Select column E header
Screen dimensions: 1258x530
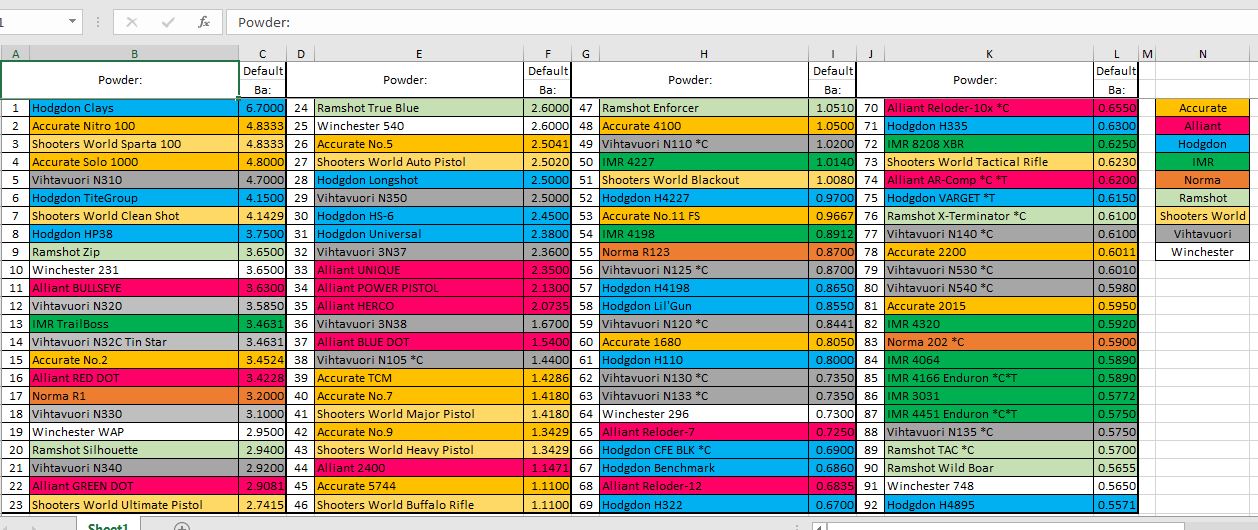pos(418,53)
